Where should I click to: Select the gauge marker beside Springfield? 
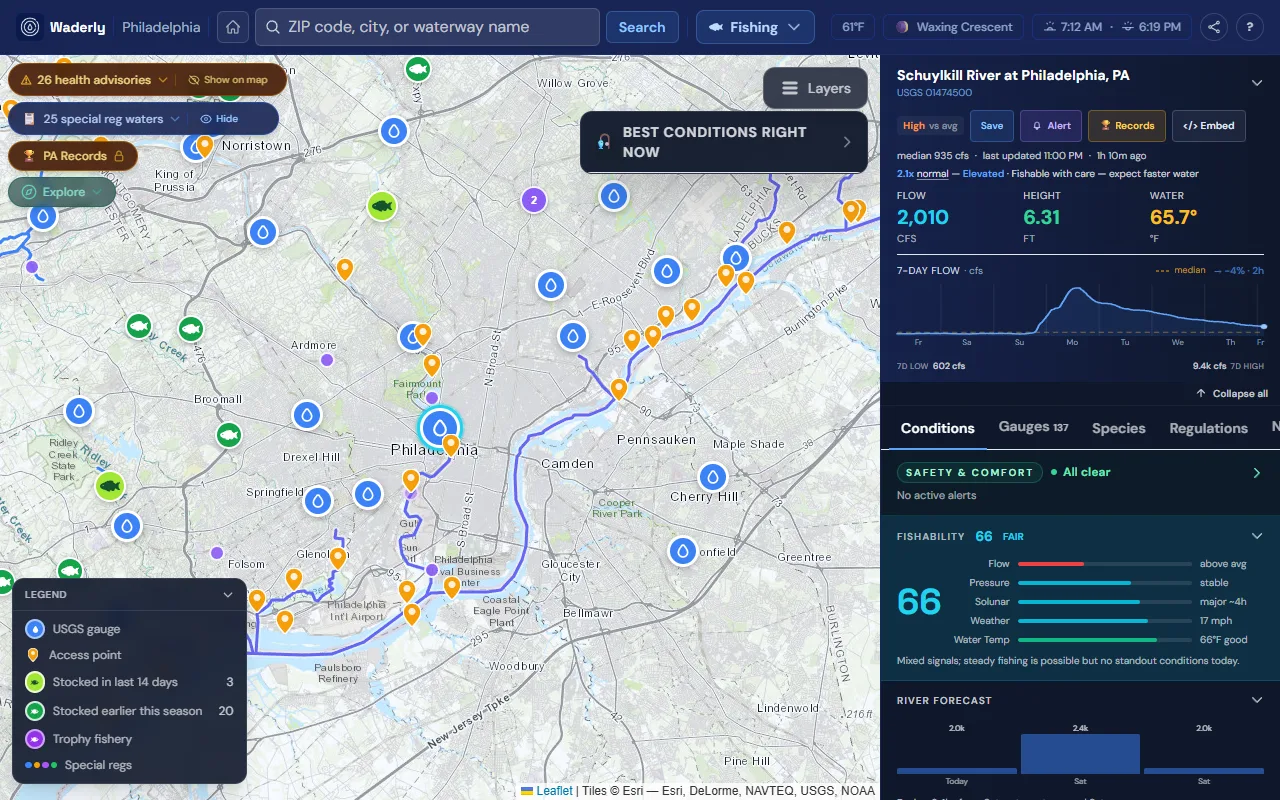(318, 500)
